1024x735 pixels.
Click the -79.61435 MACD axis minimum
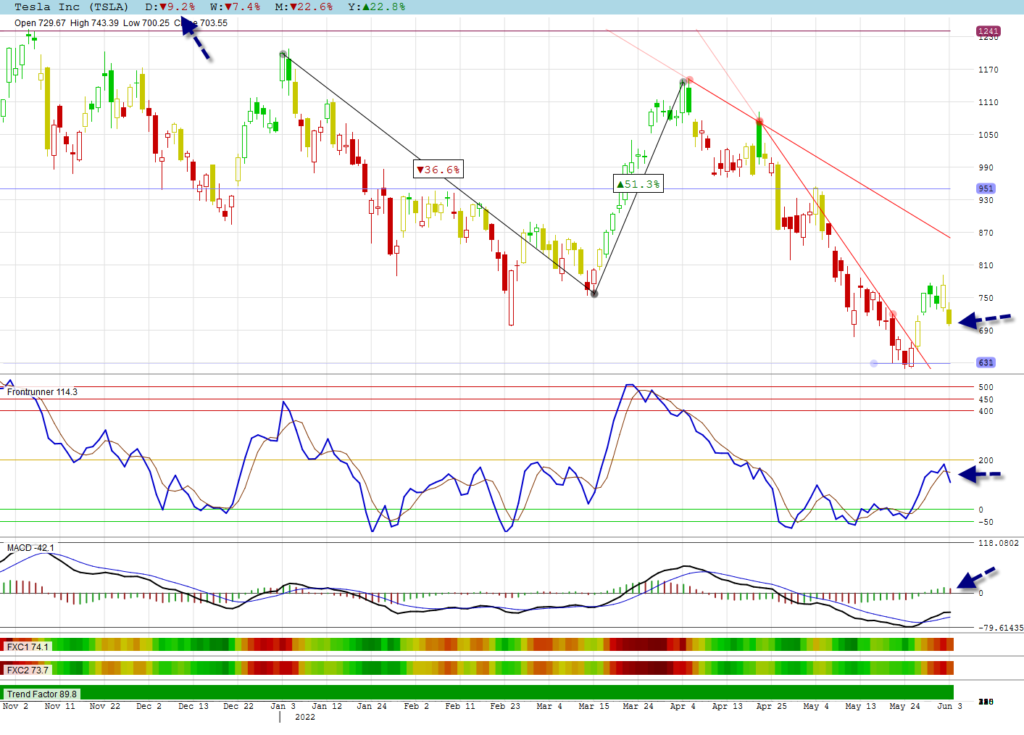coord(1000,628)
